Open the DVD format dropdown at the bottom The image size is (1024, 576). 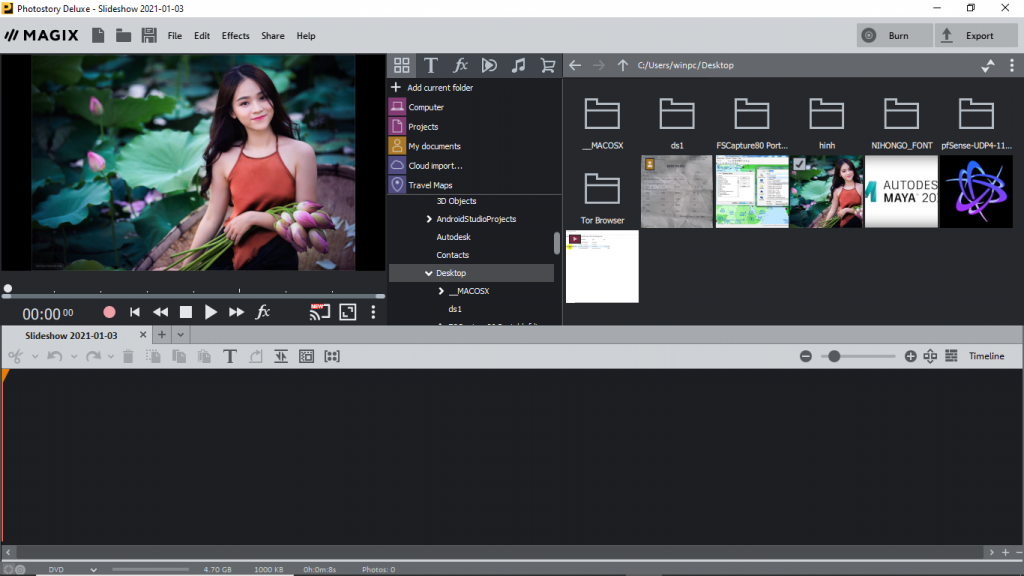pos(70,568)
